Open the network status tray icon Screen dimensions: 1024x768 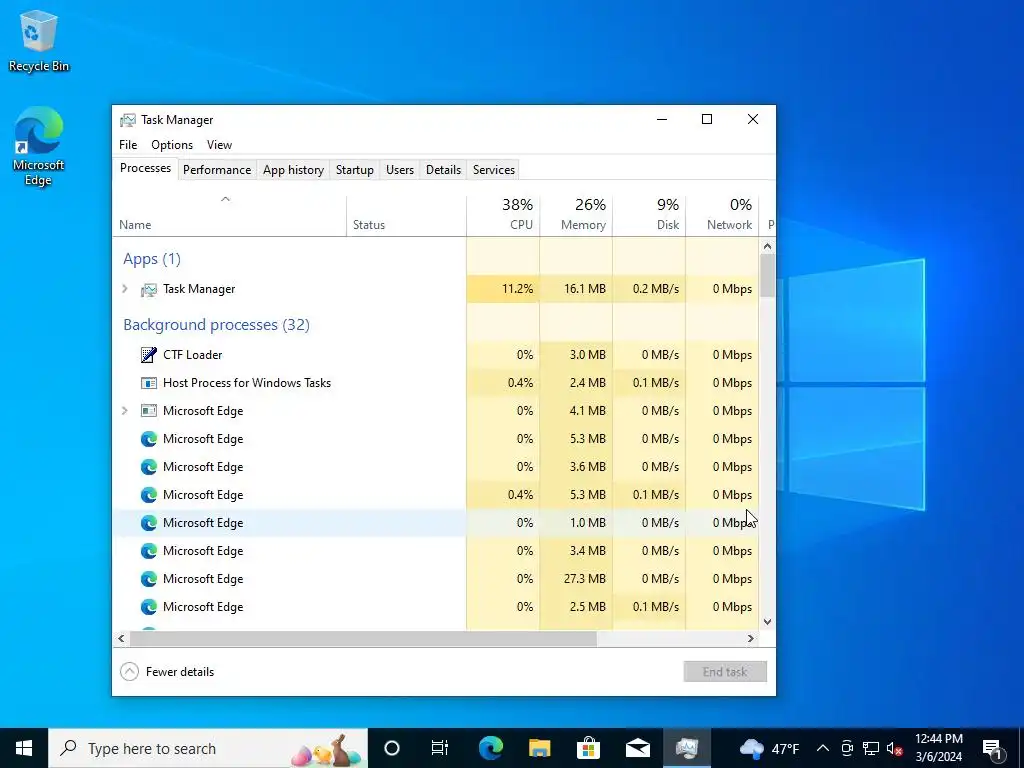tap(871, 748)
